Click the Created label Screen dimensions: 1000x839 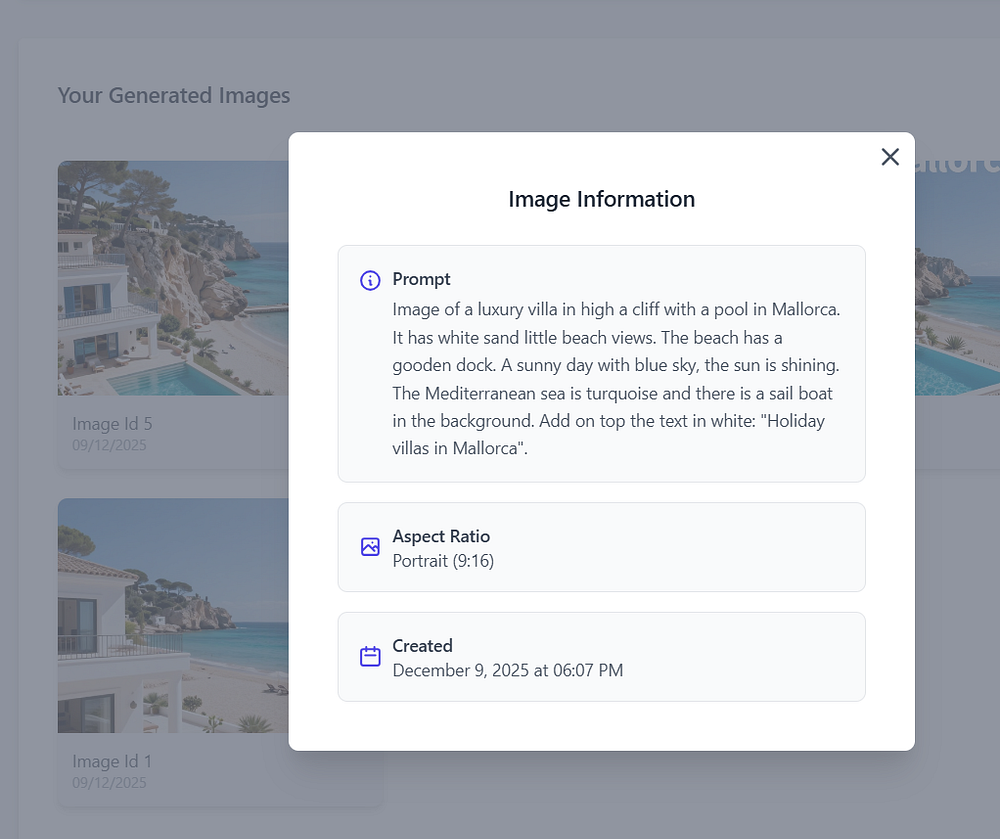[x=422, y=646]
